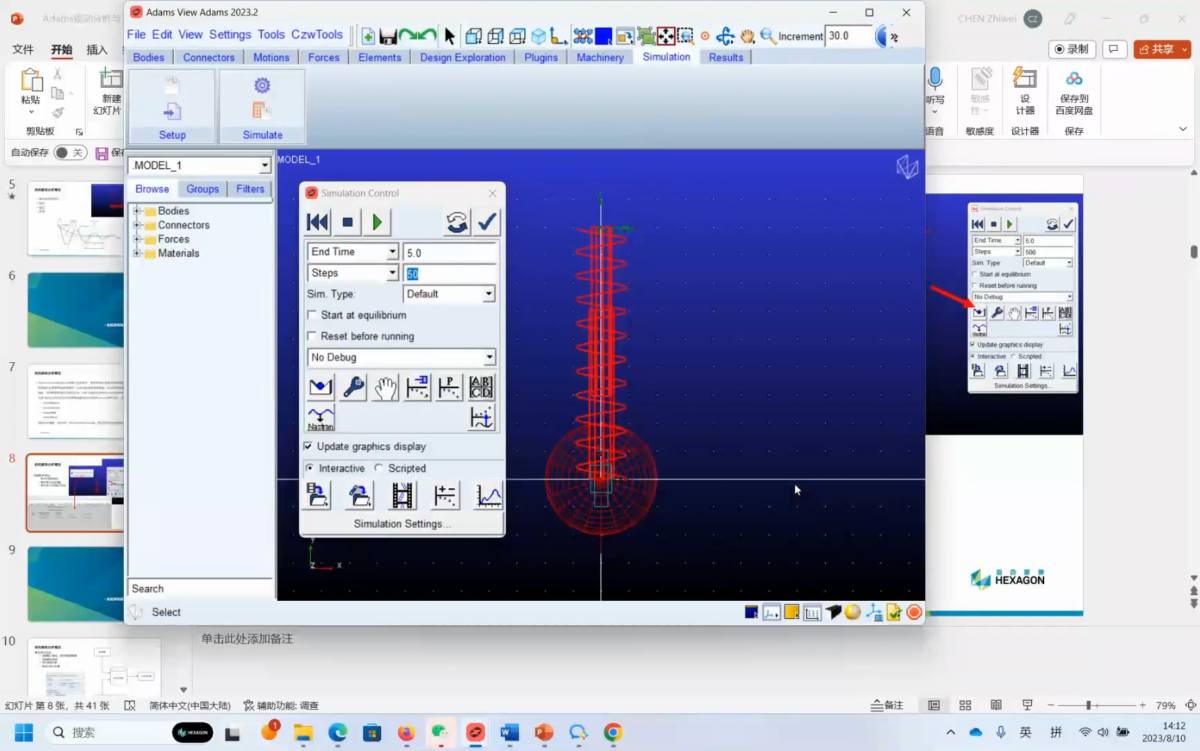Screen dimensions: 1200x751
Task: Click the Simulation Settings... button
Action: pyautogui.click(x=402, y=524)
